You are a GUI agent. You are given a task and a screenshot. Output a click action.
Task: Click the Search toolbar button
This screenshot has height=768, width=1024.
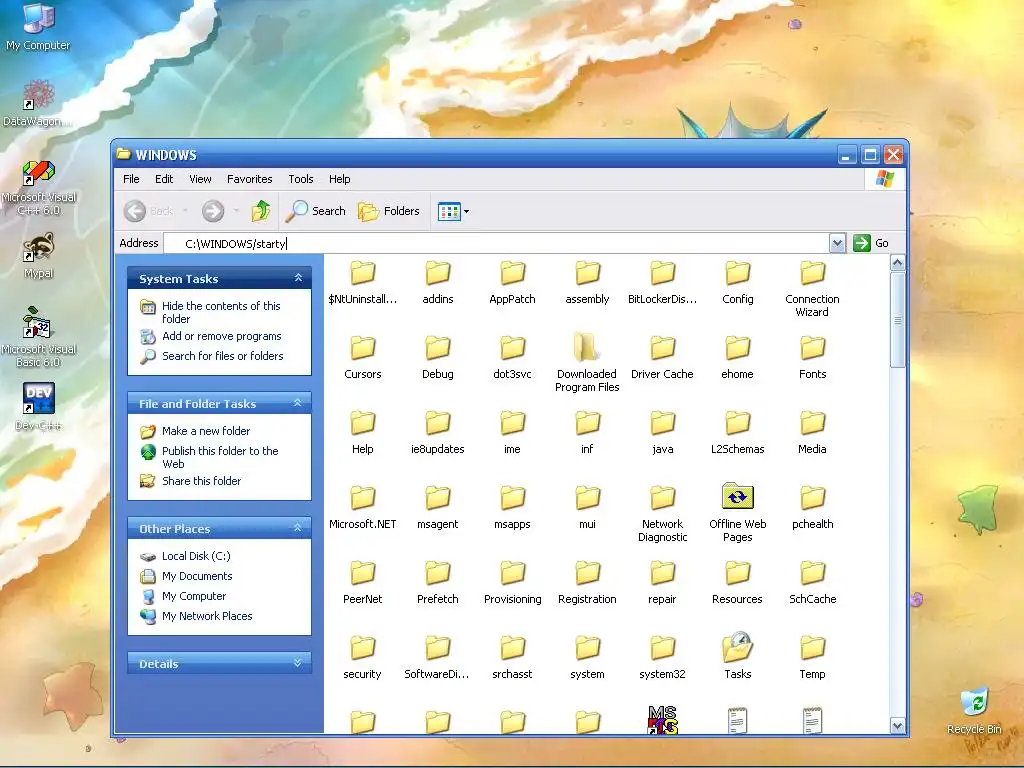[x=316, y=211]
